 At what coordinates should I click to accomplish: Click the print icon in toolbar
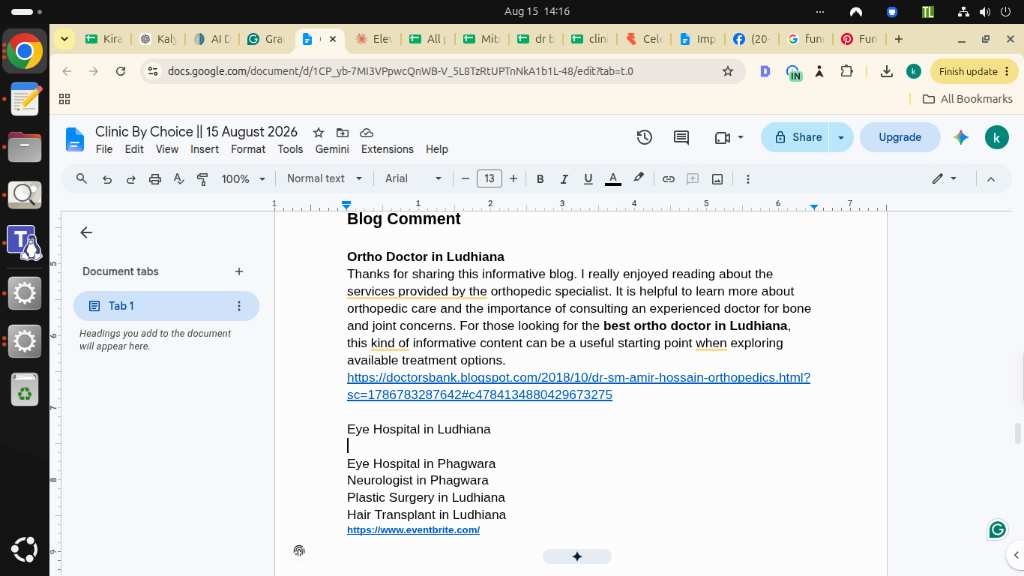(x=155, y=179)
